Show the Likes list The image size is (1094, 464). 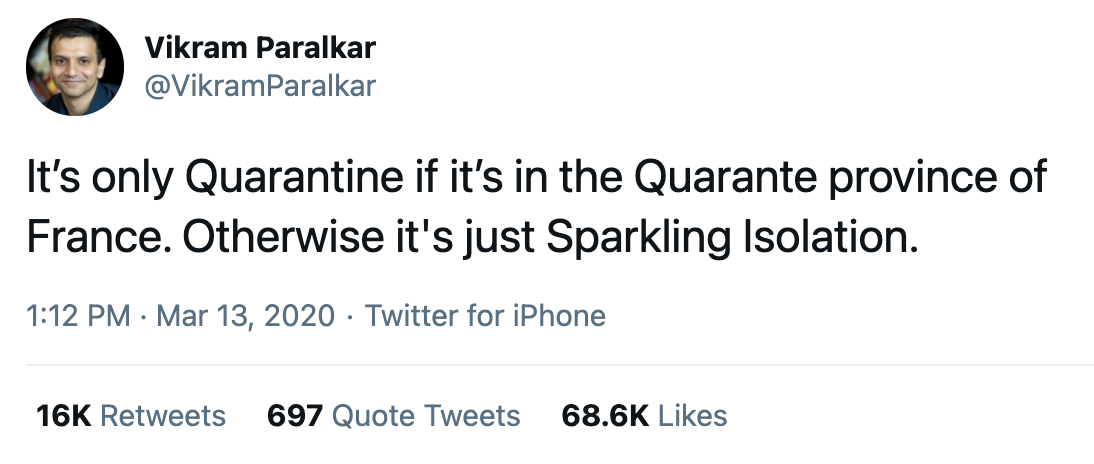point(693,415)
